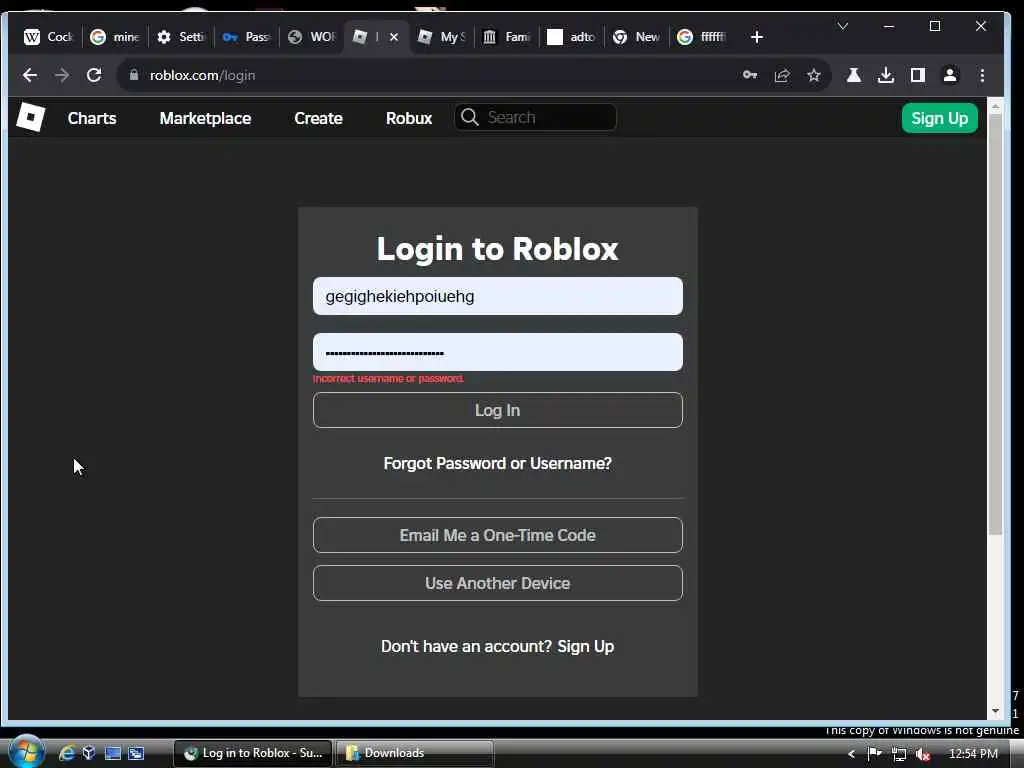Click the magnifier icon in Roblox search
Viewport: 1024px width, 768px height.
470,117
